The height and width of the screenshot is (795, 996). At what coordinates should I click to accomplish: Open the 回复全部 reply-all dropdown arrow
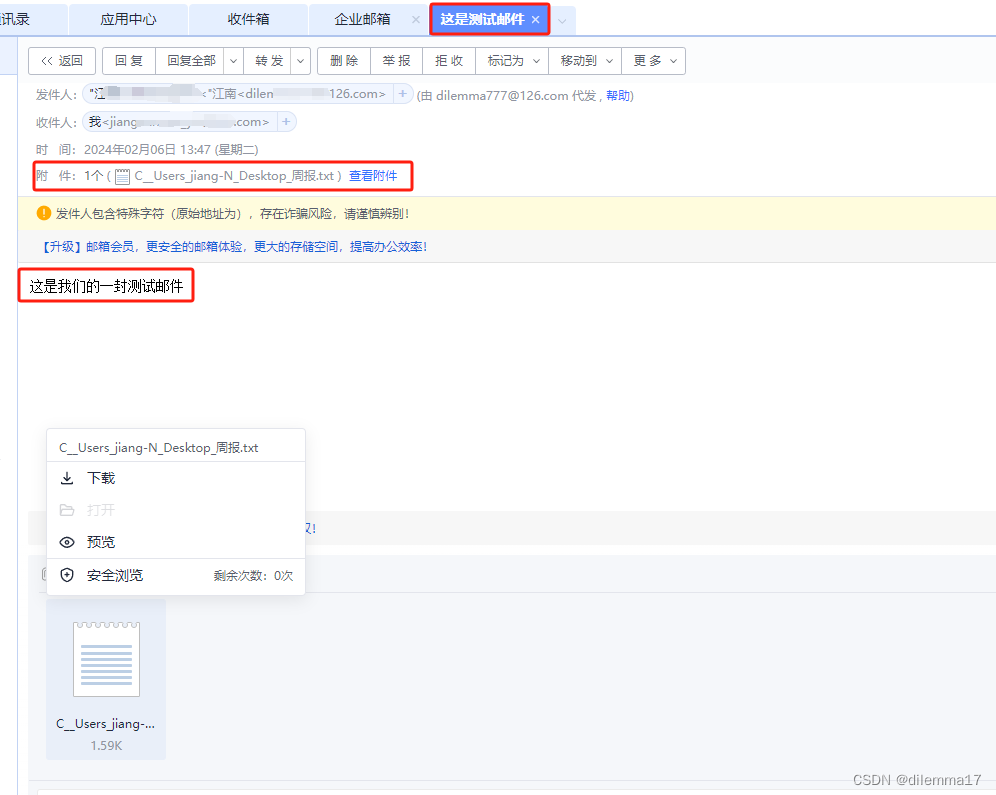pyautogui.click(x=232, y=61)
